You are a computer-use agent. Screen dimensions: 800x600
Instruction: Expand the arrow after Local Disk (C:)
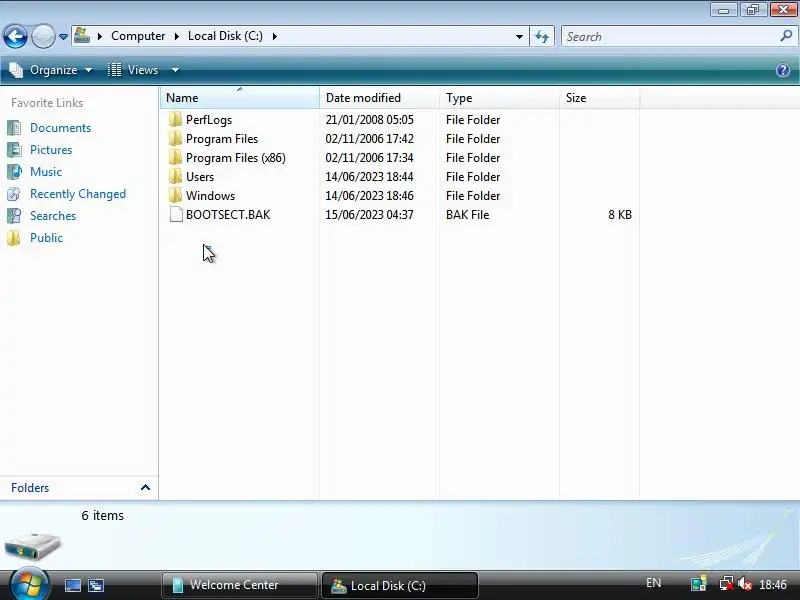[x=274, y=36]
